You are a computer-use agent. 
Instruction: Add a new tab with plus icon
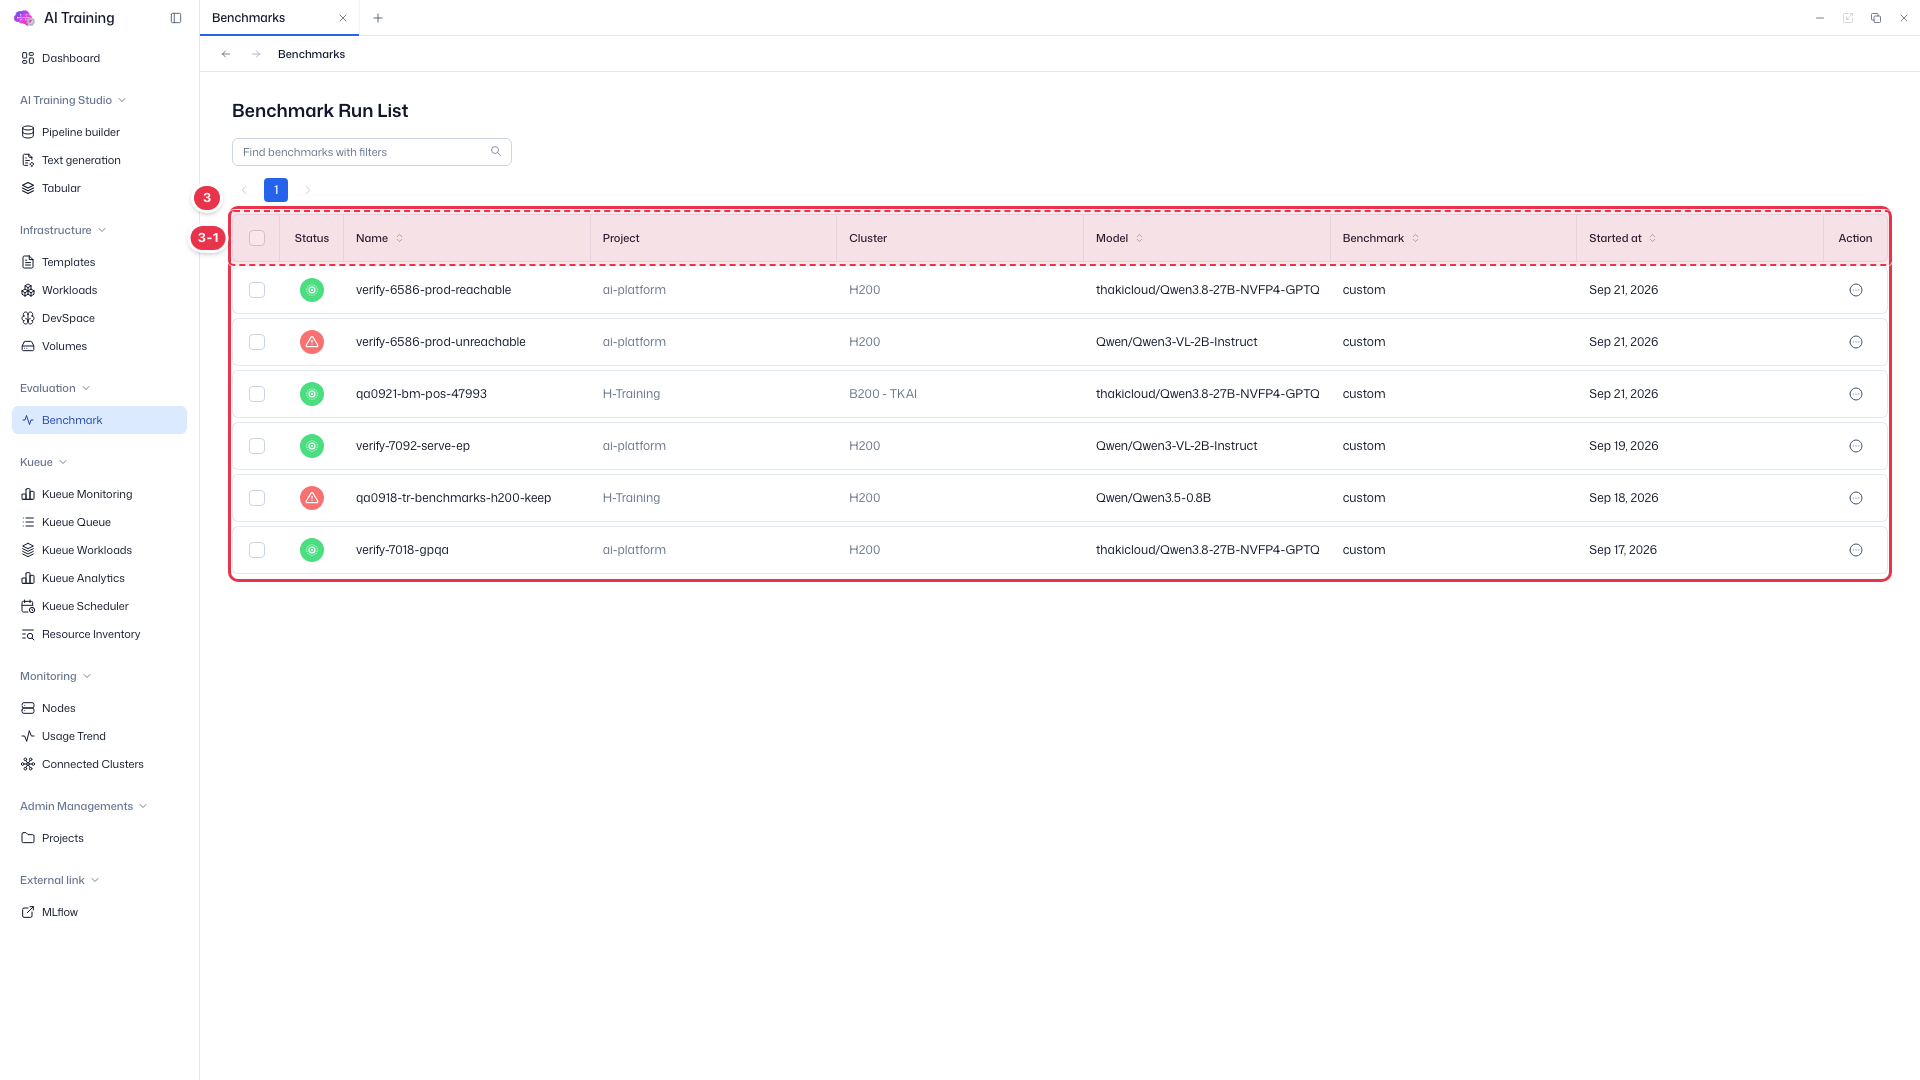coord(378,18)
